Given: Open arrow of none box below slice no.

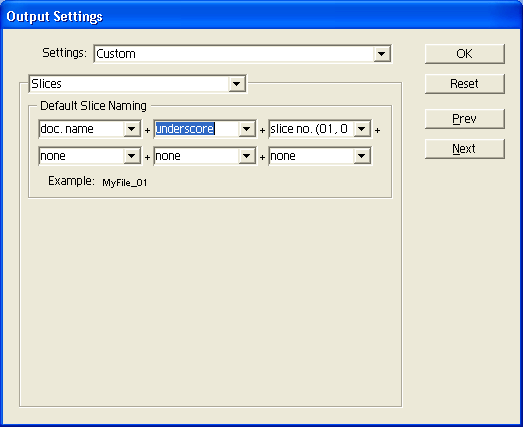Looking at the screenshot, I should coord(362,156).
